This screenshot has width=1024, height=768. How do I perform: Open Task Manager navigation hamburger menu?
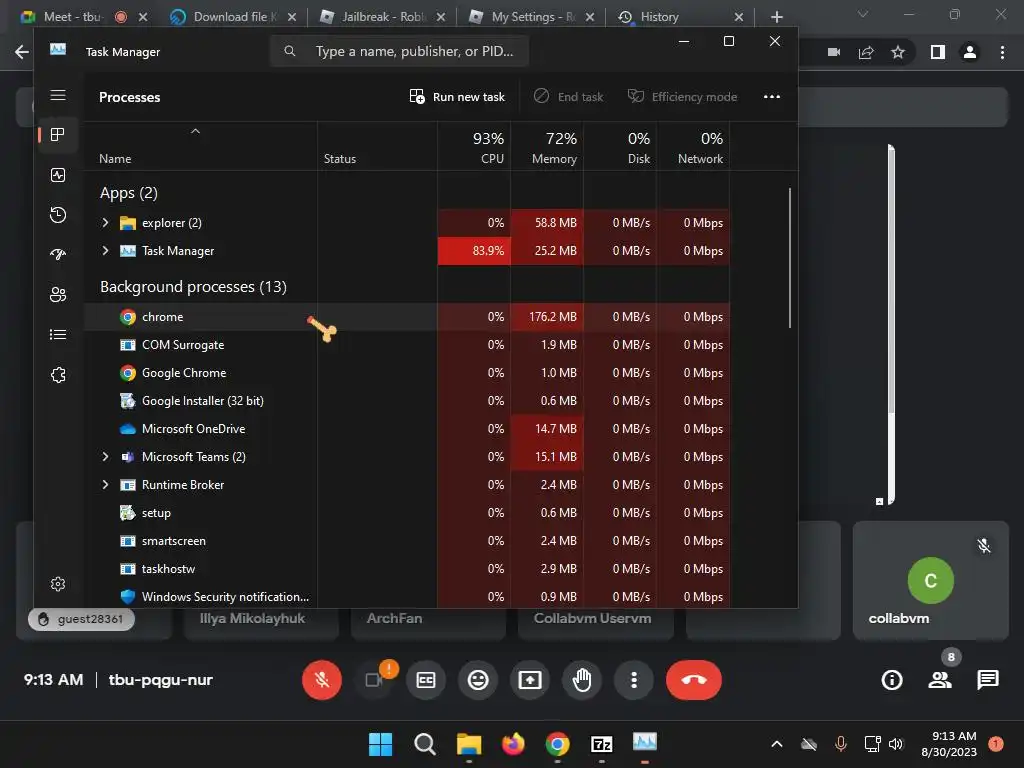57,95
